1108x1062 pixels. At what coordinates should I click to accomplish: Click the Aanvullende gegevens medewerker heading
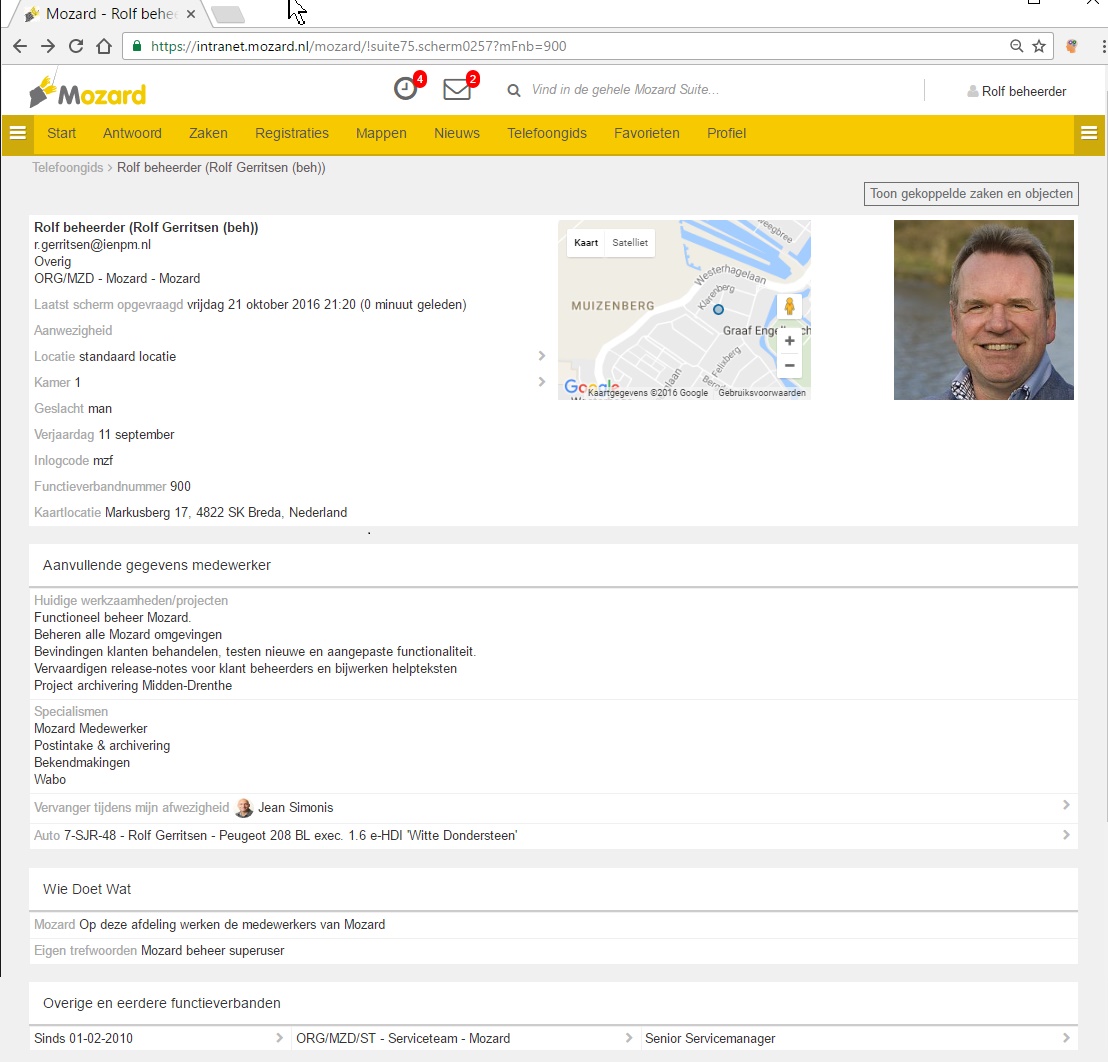tap(157, 565)
